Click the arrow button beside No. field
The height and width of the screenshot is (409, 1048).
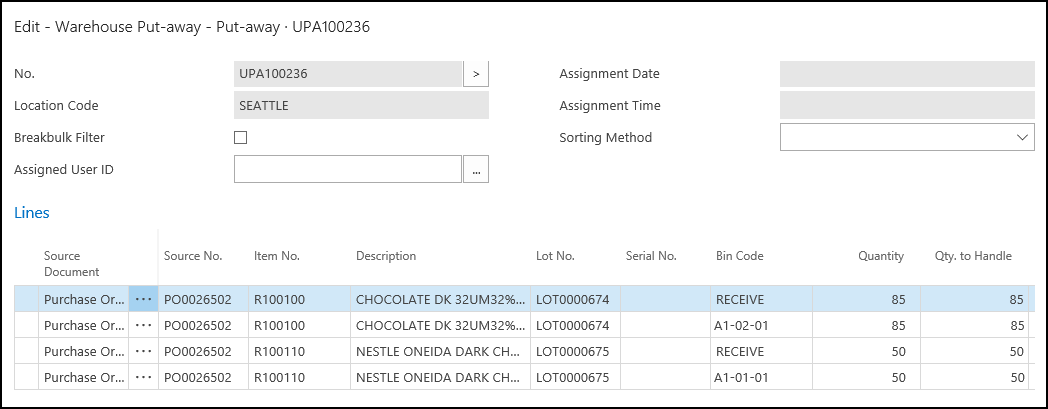(476, 74)
